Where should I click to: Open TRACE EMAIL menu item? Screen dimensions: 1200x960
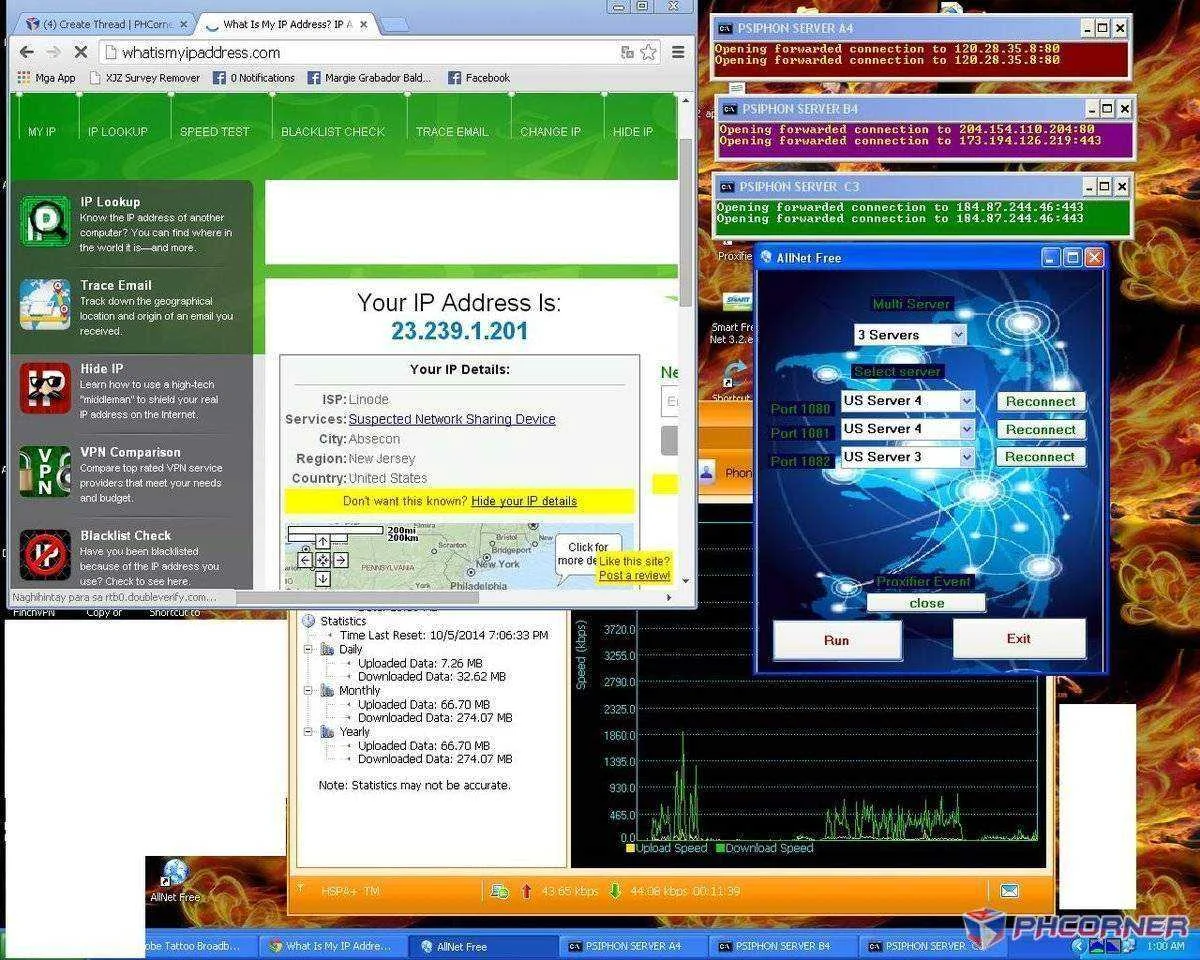pyautogui.click(x=452, y=132)
